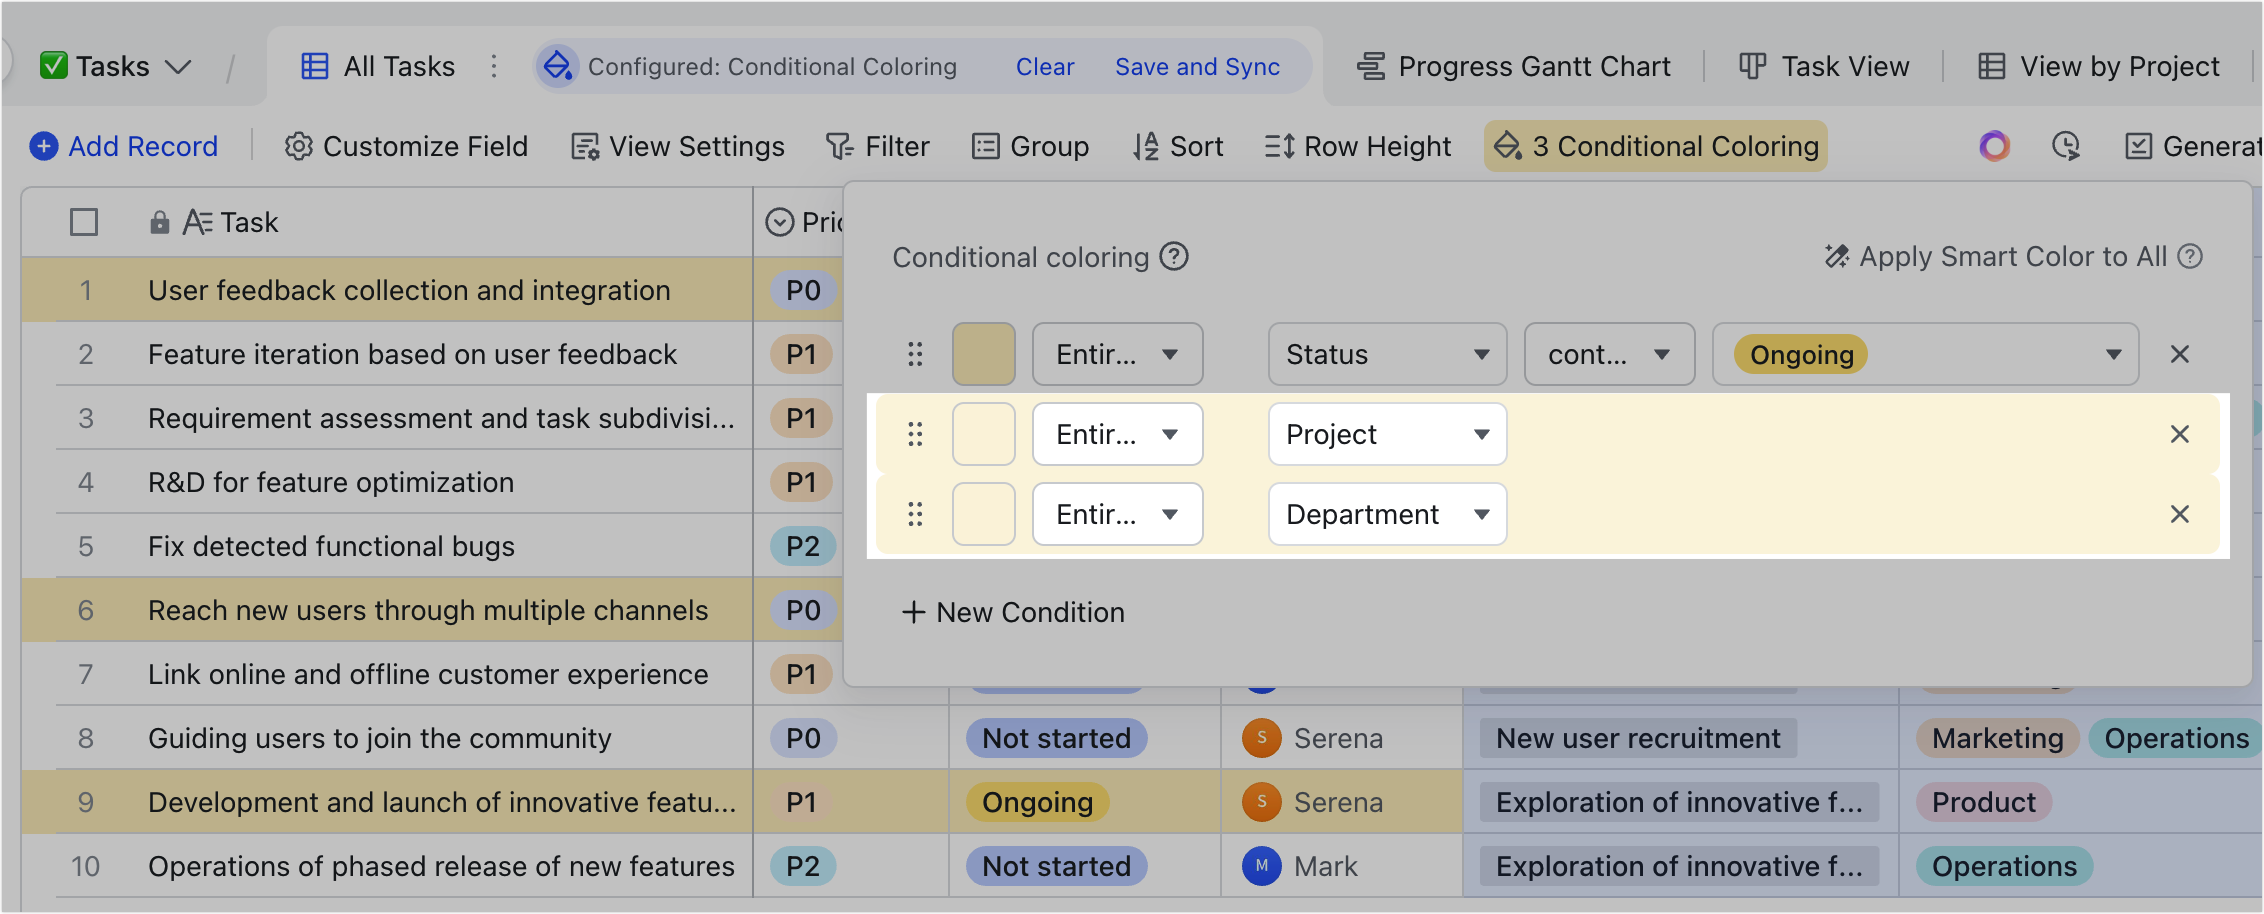2264x914 pixels.
Task: Toggle the lock icon on the Task column
Action: coord(160,222)
